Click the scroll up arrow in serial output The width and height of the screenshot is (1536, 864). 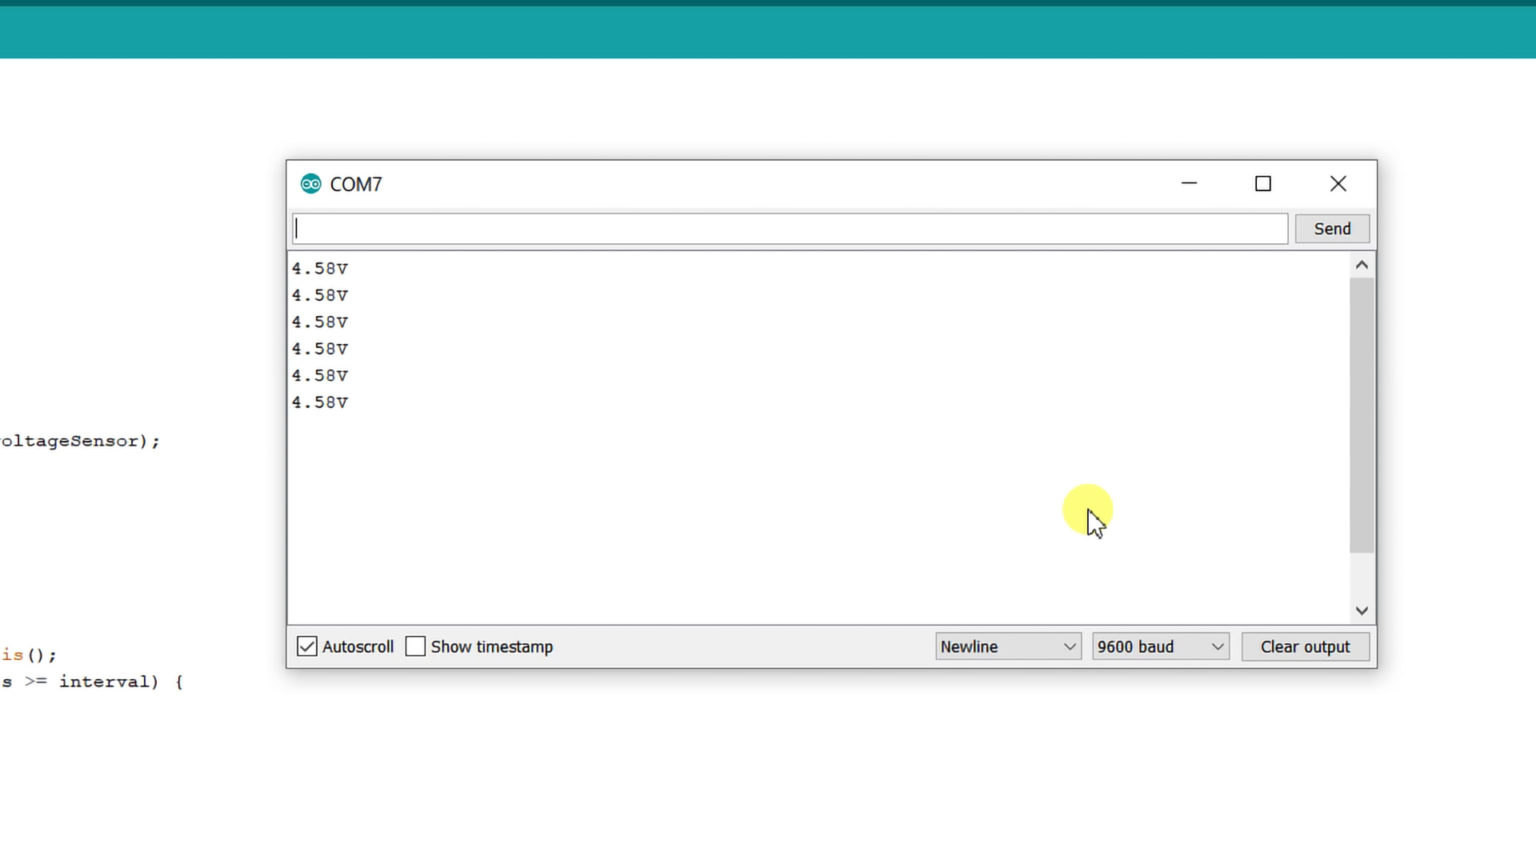[x=1361, y=265]
